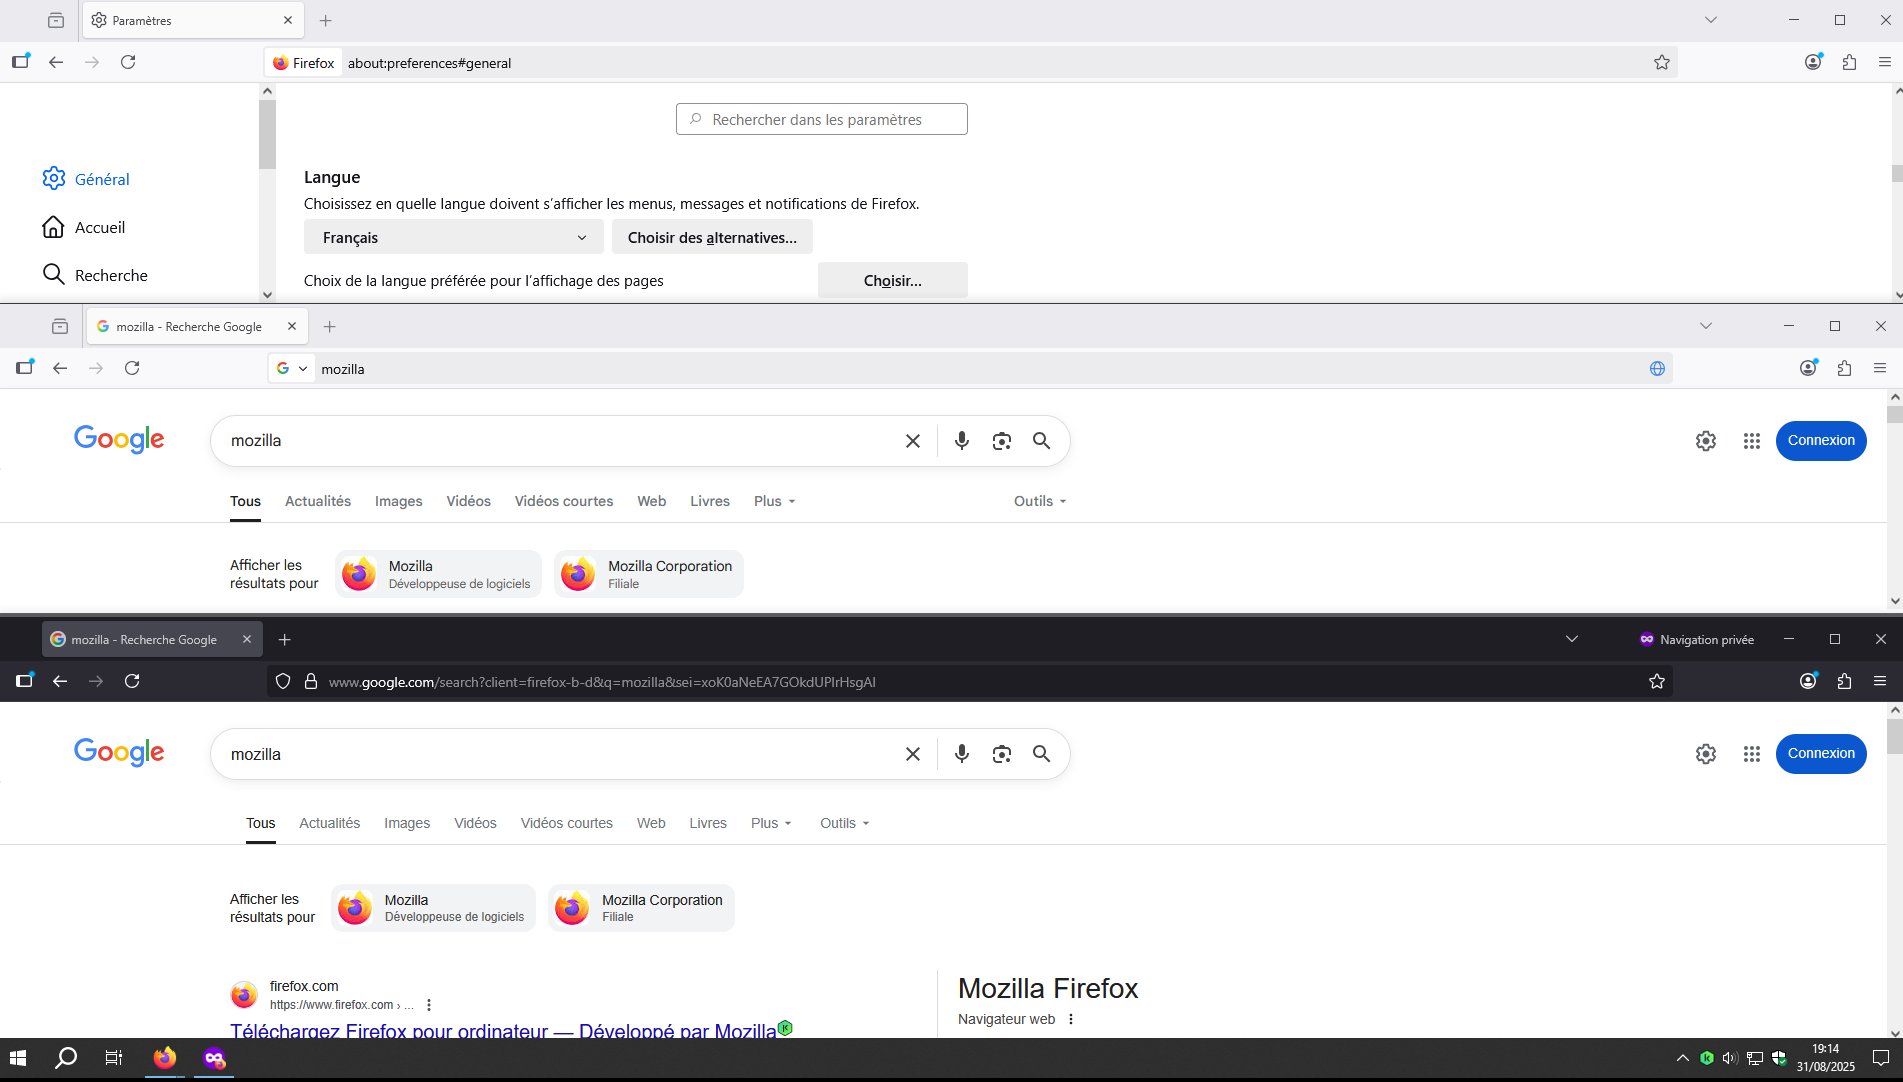Click the translate globe icon in the middle window's address bar

click(x=1657, y=368)
